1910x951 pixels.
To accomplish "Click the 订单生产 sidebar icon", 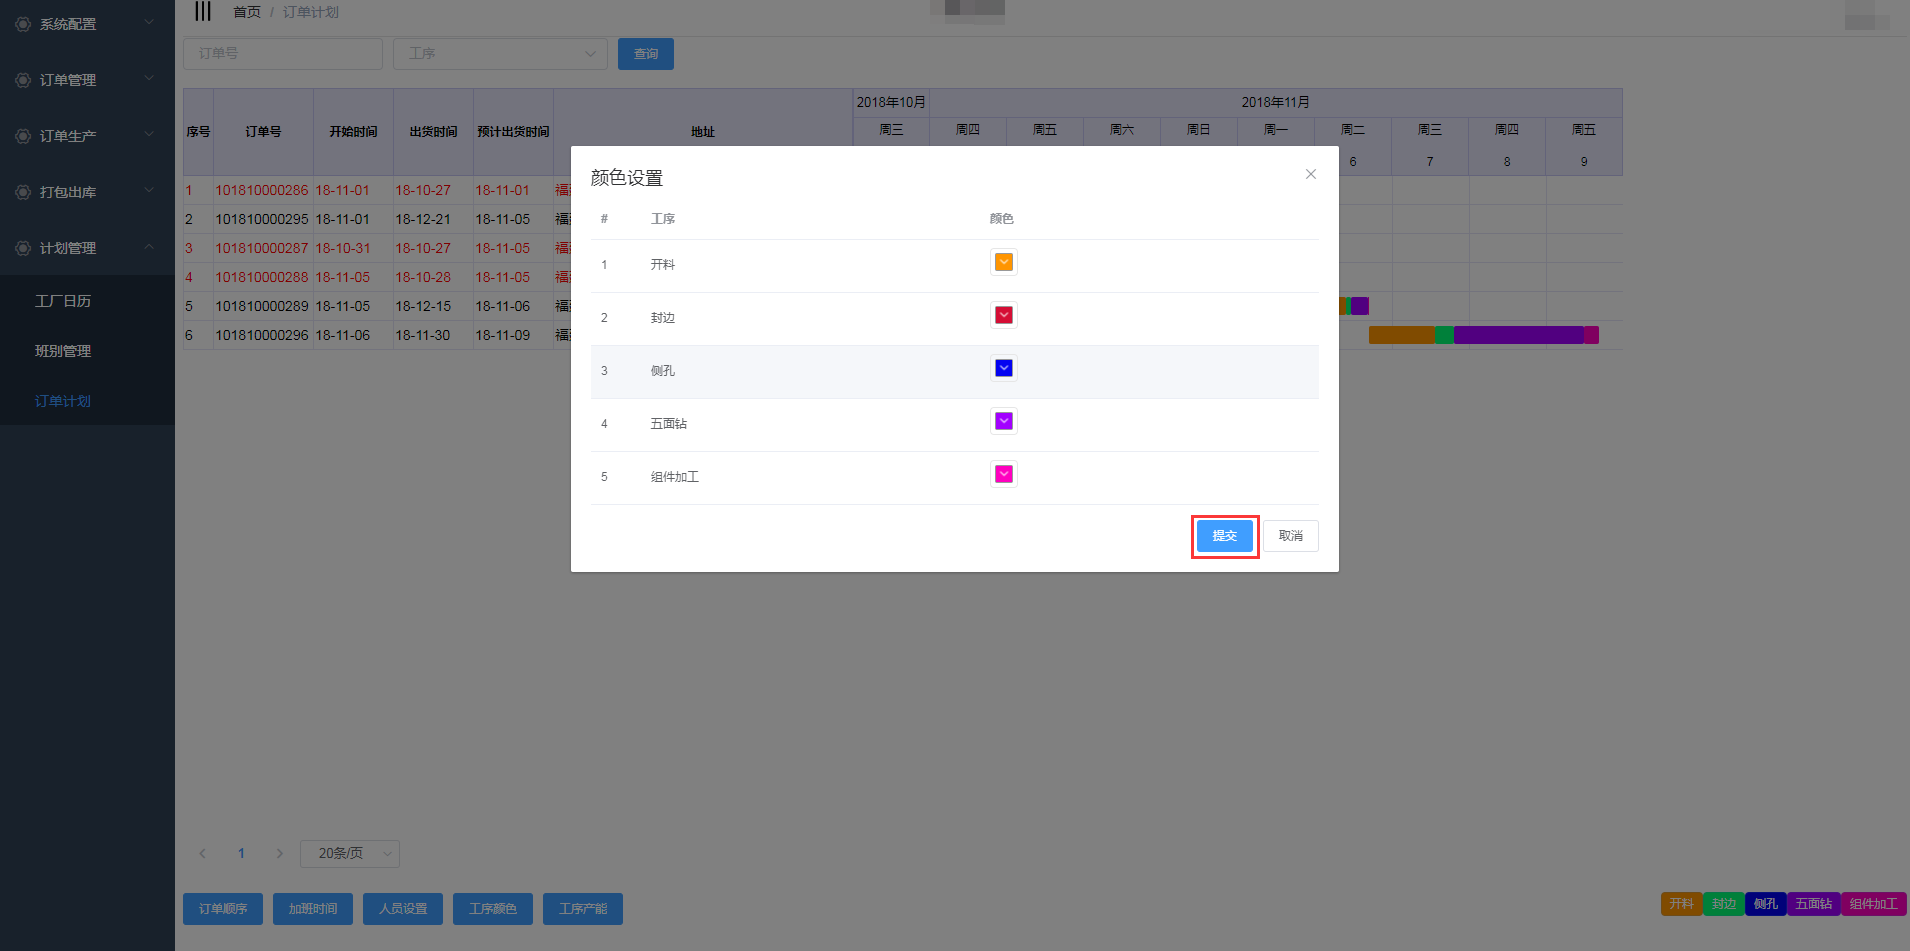I will point(23,136).
